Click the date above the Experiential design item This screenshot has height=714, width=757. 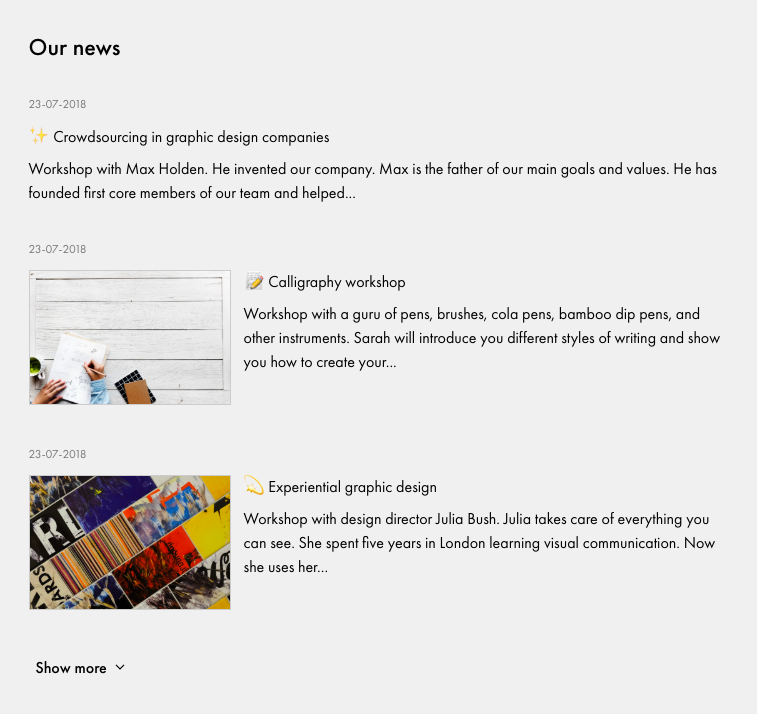click(57, 454)
